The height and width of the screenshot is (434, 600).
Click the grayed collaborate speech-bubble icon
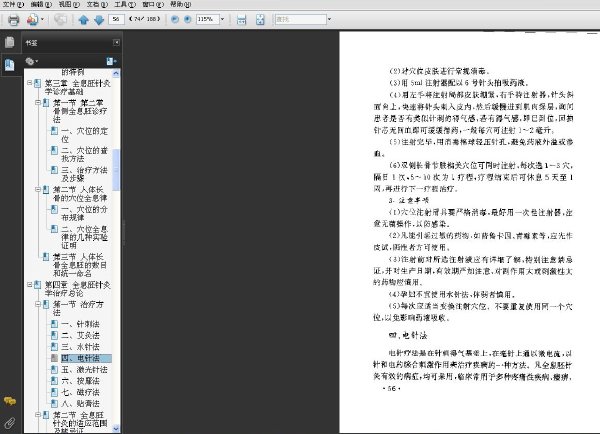click(x=60, y=19)
